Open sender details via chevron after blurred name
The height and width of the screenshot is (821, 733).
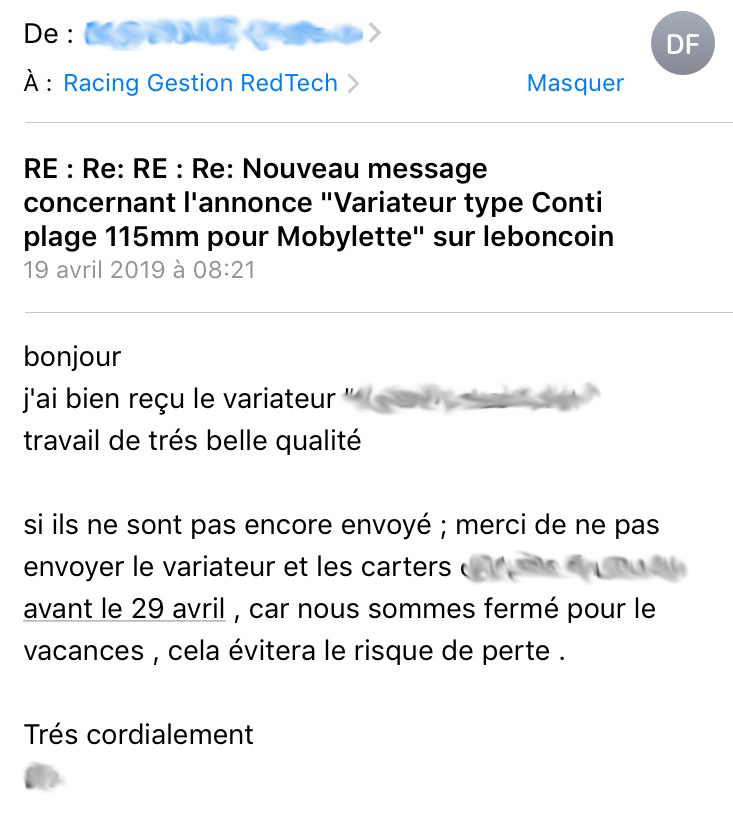(x=374, y=33)
